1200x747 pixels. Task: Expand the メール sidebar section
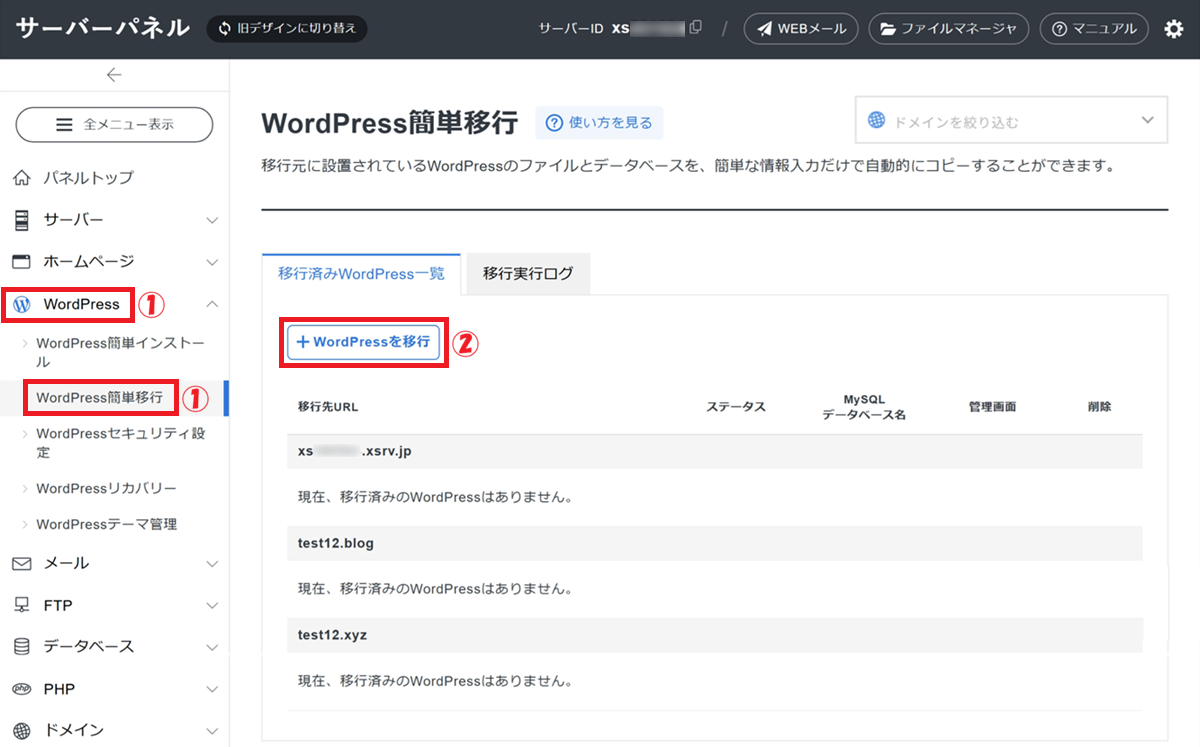114,564
